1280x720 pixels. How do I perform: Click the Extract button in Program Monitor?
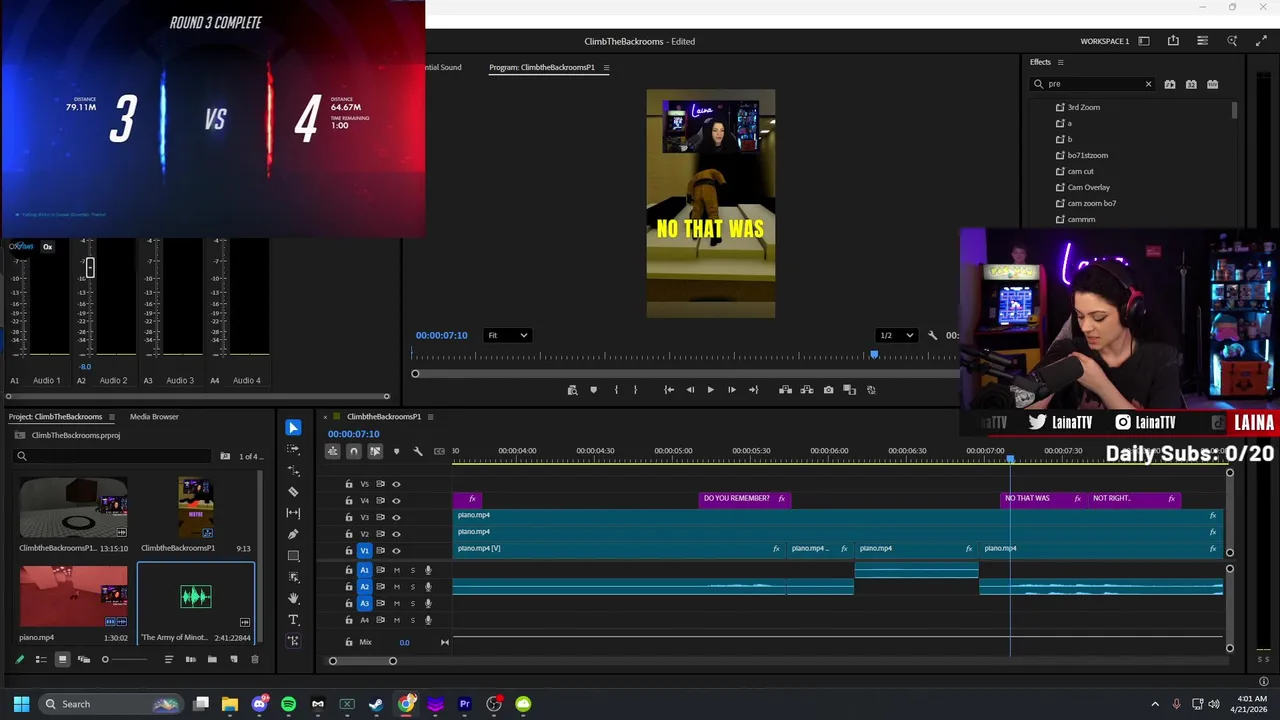(x=806, y=390)
